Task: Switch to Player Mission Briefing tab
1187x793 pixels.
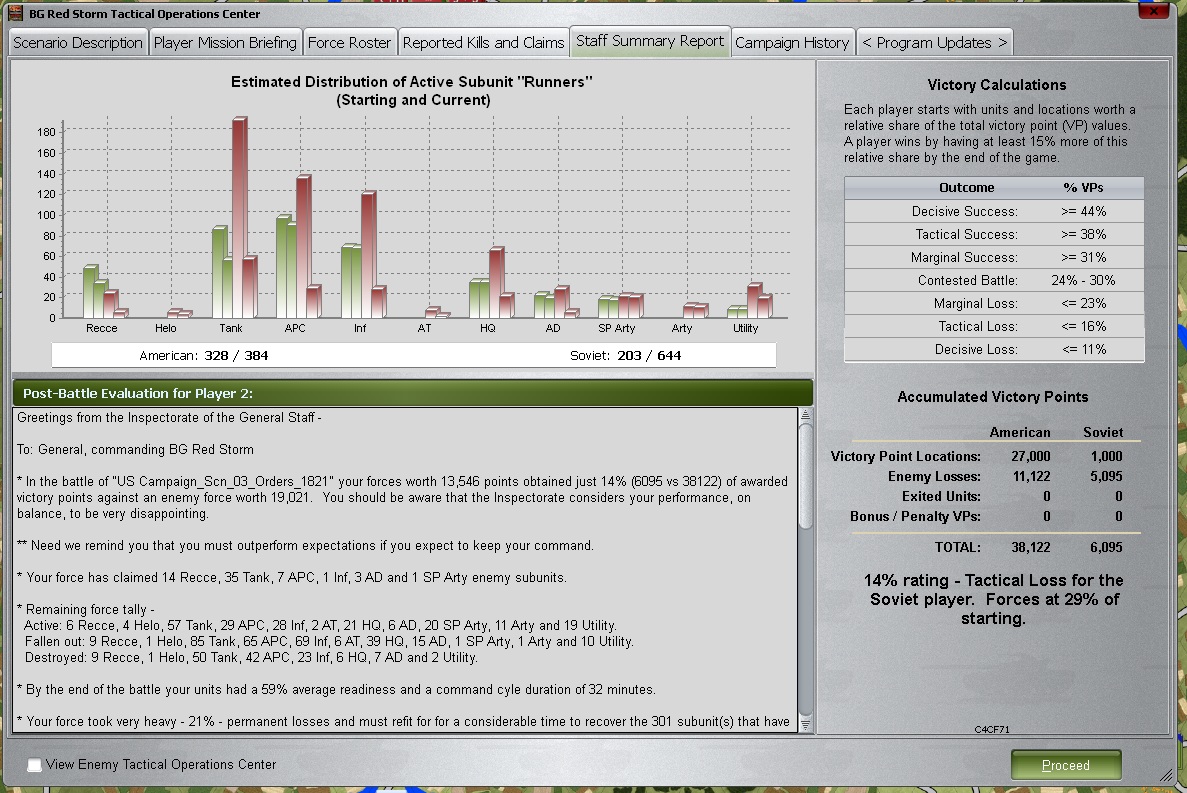Action: pos(225,42)
